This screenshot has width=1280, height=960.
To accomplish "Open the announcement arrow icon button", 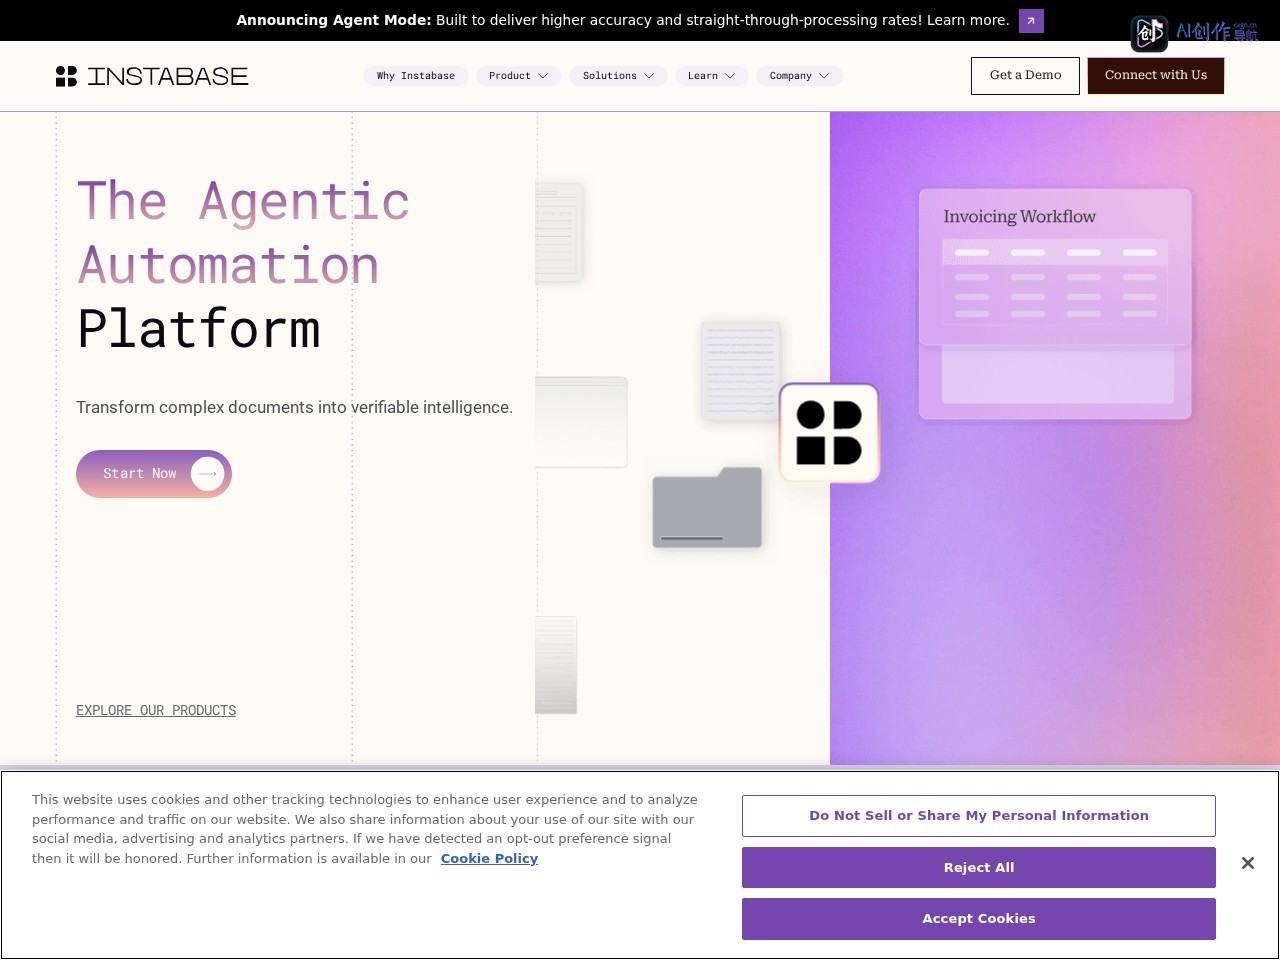I will pyautogui.click(x=1031, y=20).
